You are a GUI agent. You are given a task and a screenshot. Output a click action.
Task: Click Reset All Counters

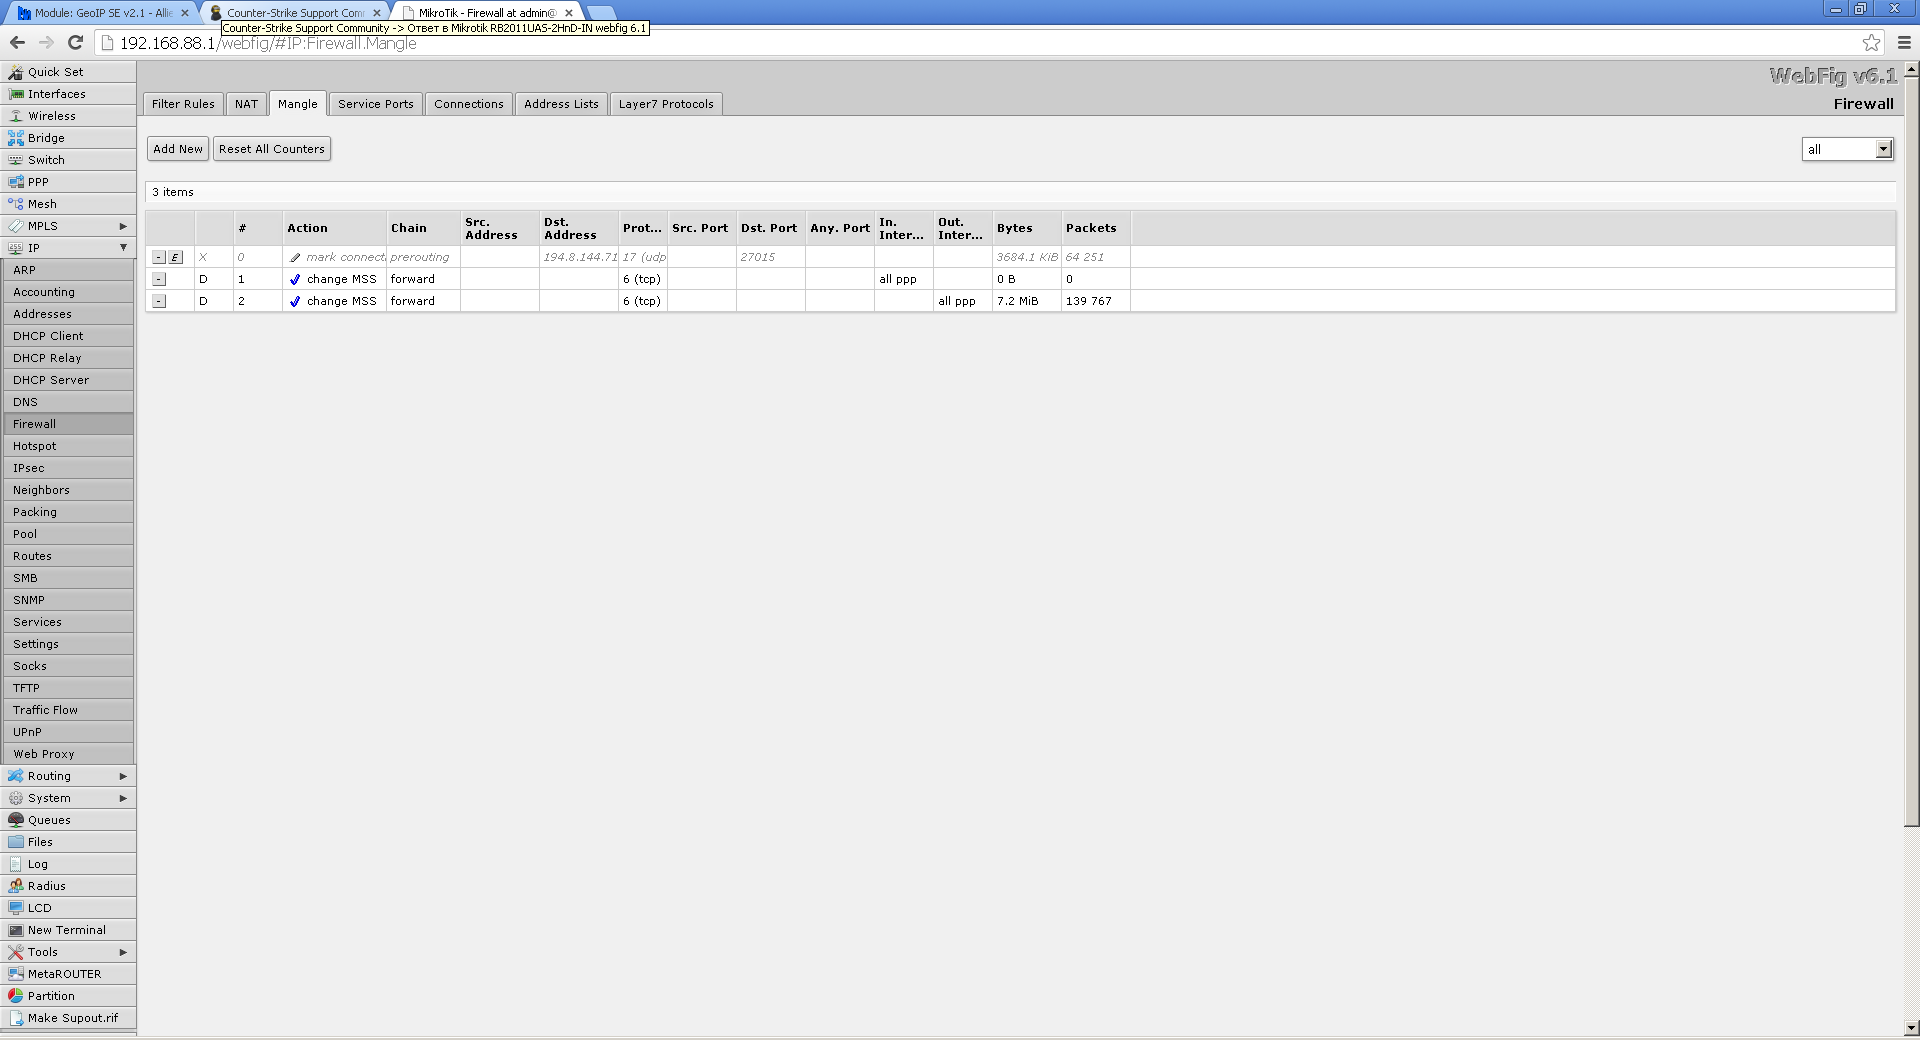[272, 149]
